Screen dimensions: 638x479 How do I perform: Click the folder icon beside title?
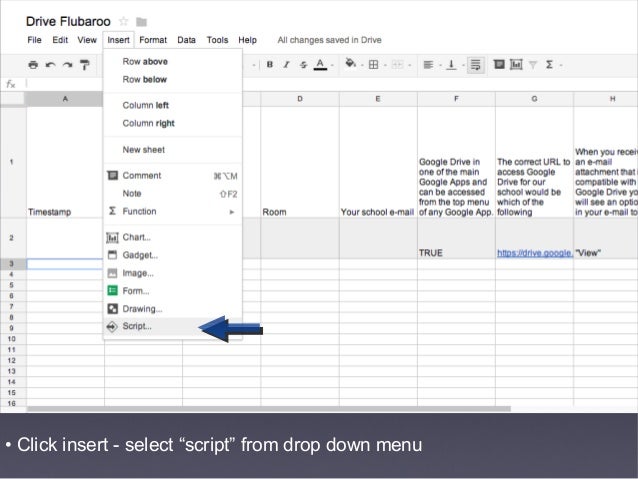click(x=141, y=22)
